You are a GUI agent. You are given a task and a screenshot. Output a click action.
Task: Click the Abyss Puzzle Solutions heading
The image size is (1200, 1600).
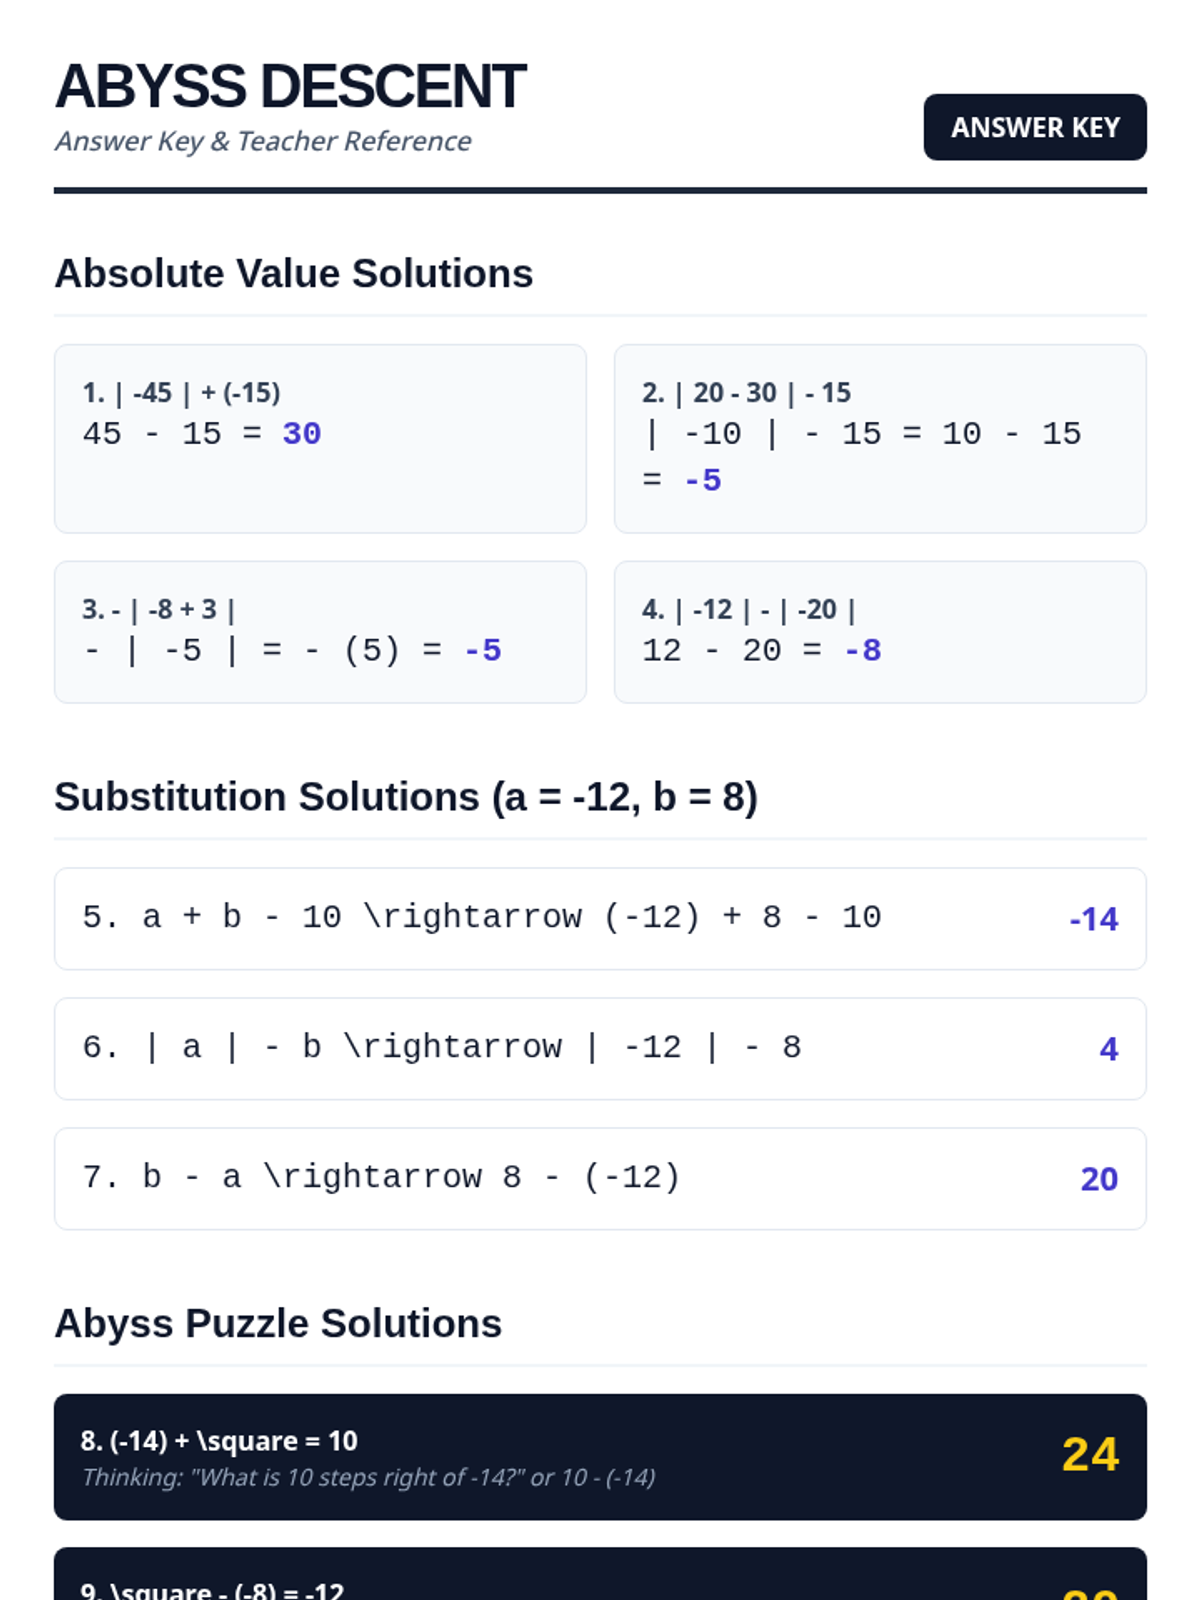(x=278, y=1323)
